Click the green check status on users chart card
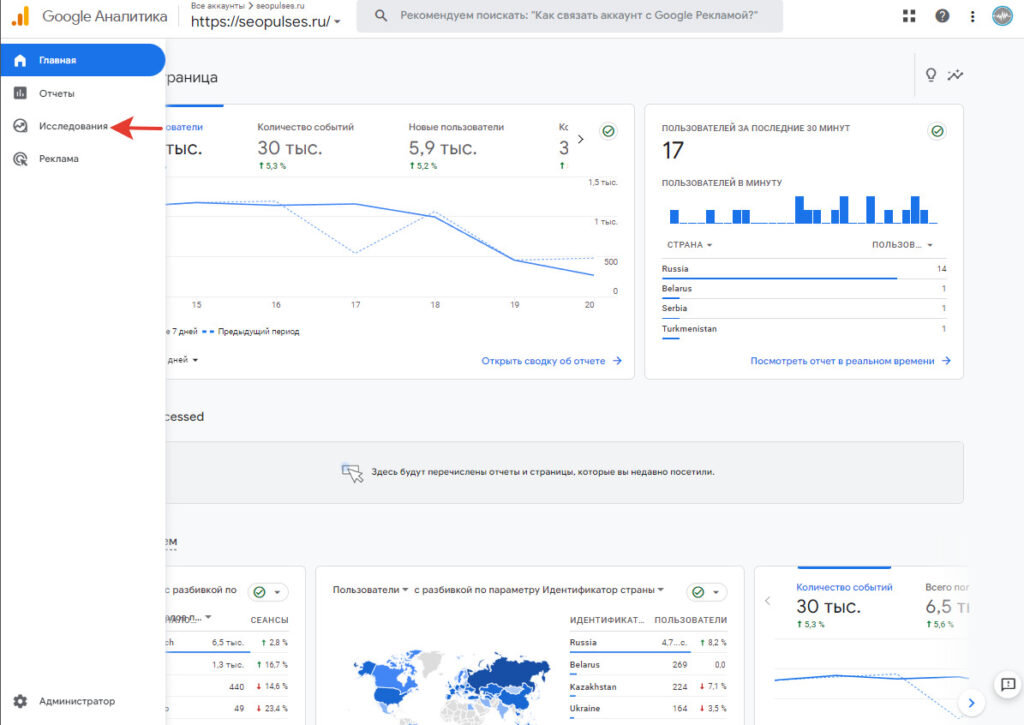The height and width of the screenshot is (725, 1024). pos(608,131)
